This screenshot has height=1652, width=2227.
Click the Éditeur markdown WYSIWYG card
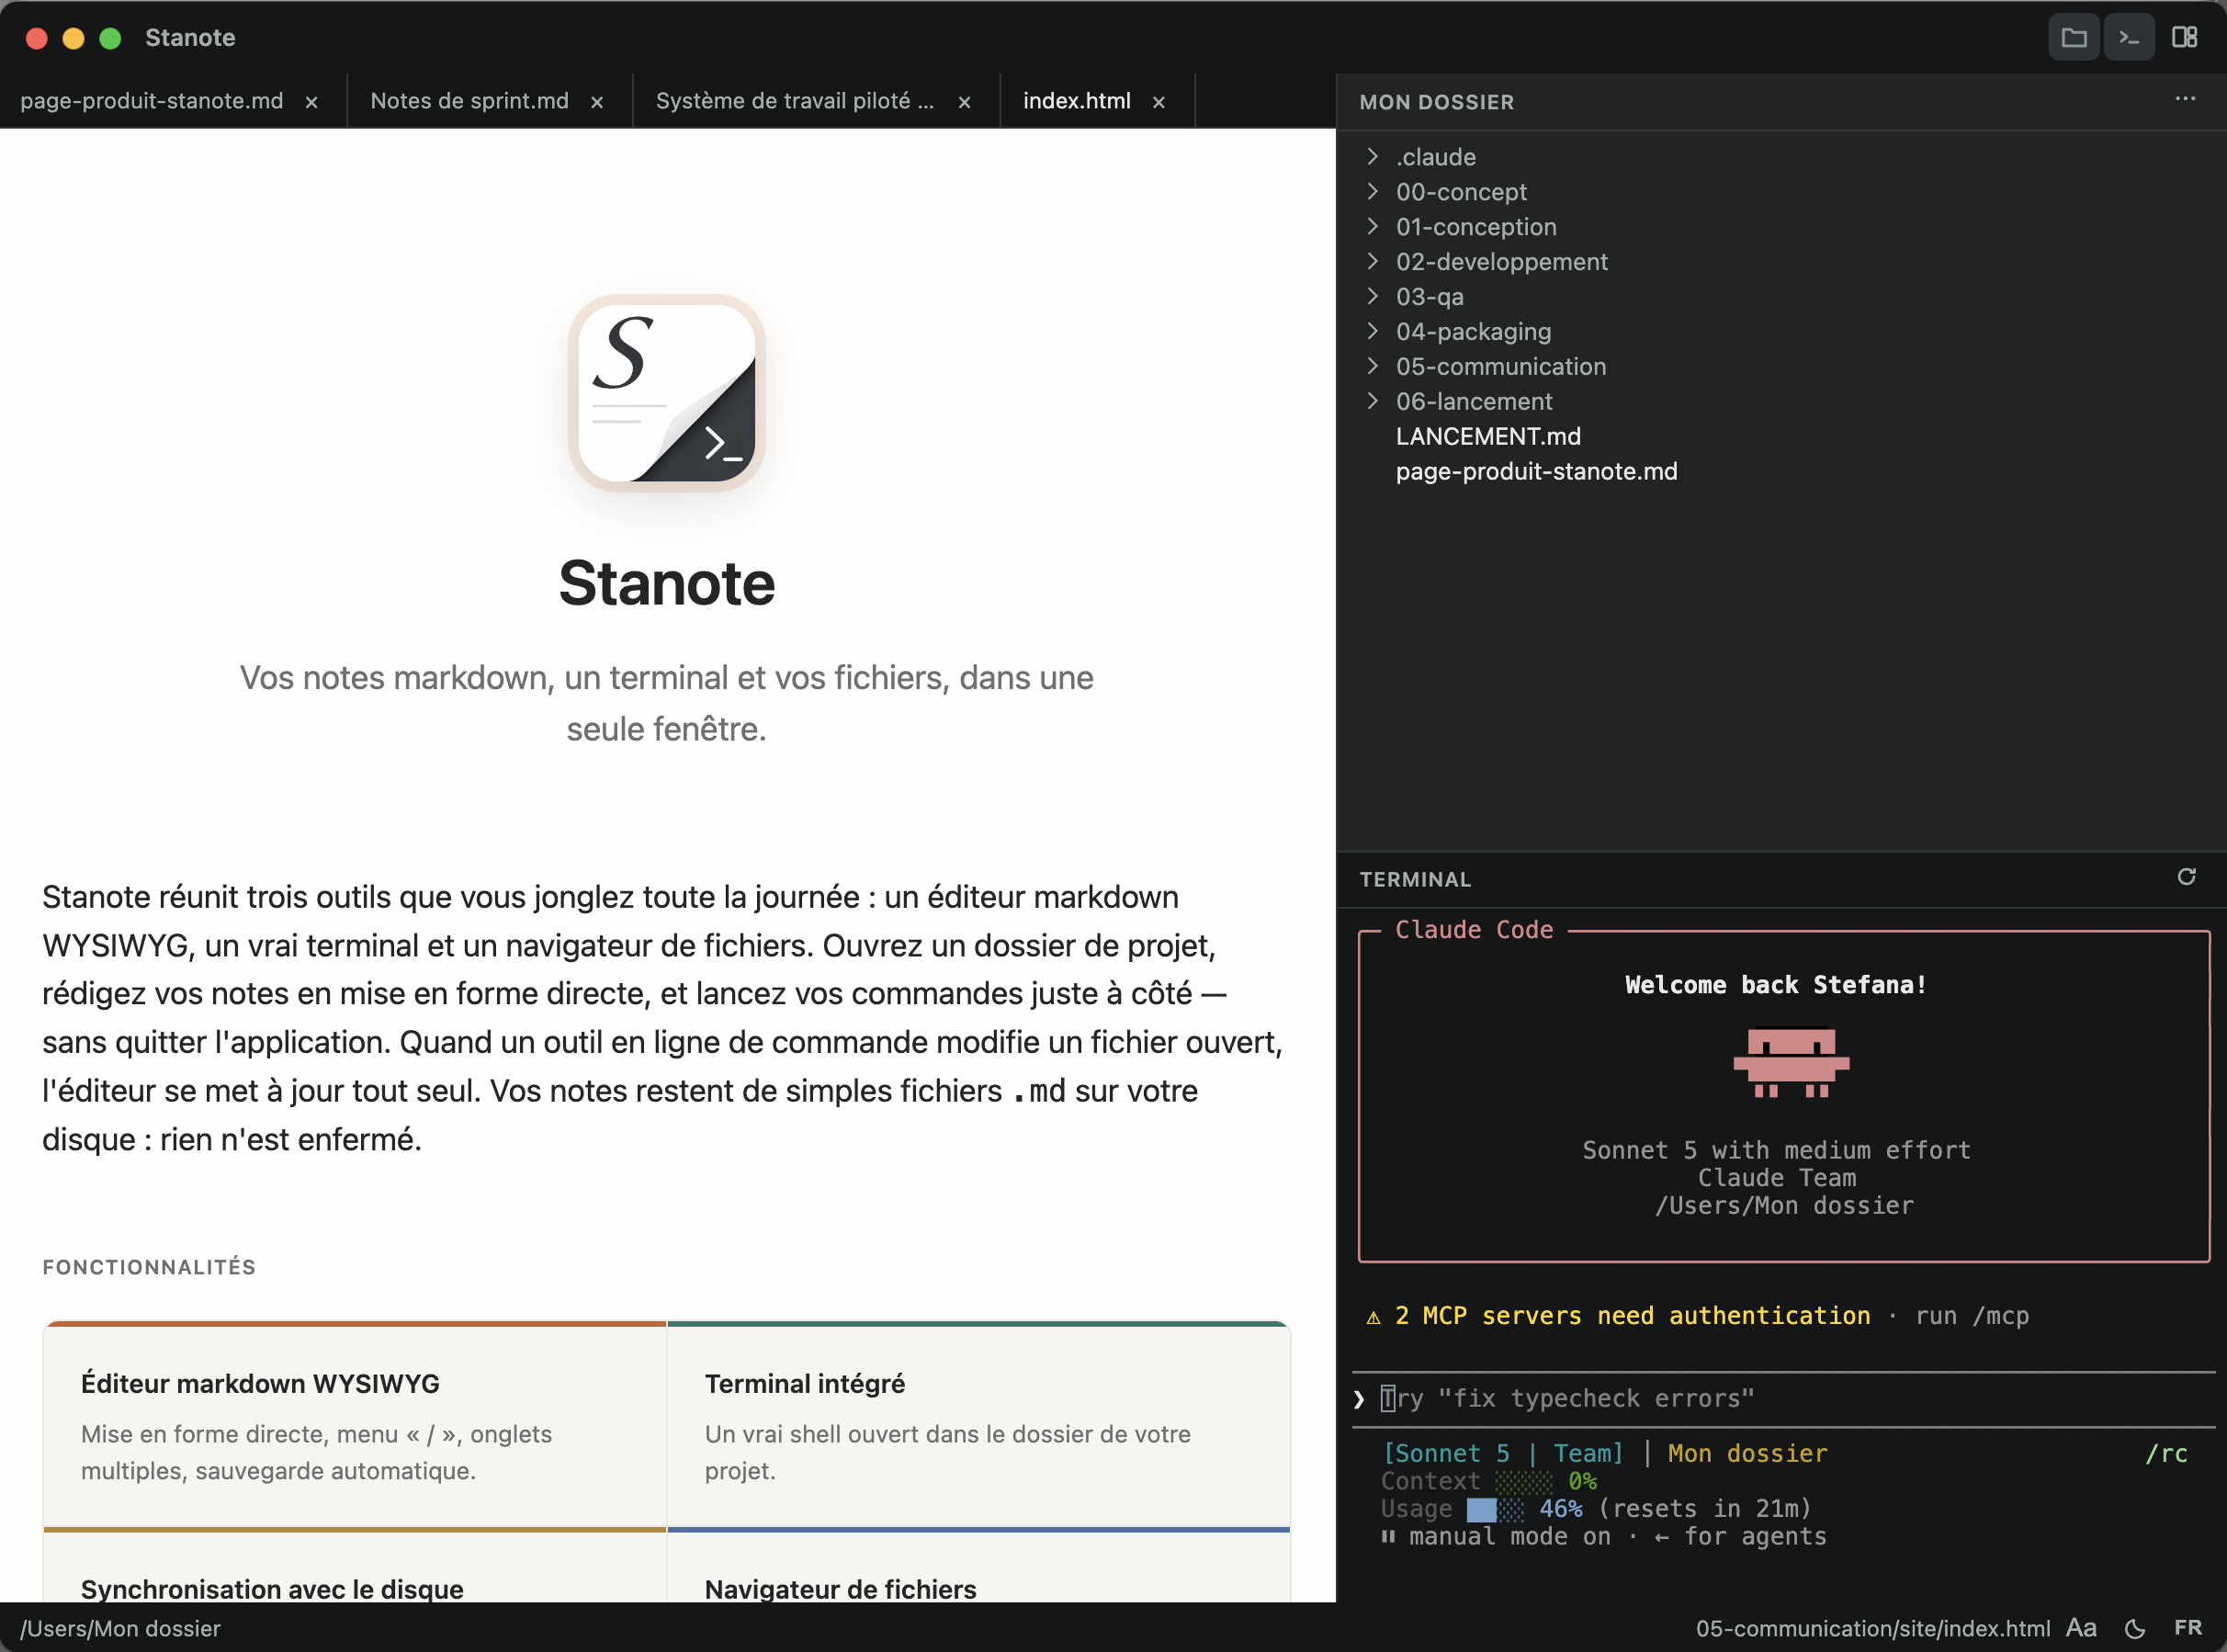[x=355, y=1426]
